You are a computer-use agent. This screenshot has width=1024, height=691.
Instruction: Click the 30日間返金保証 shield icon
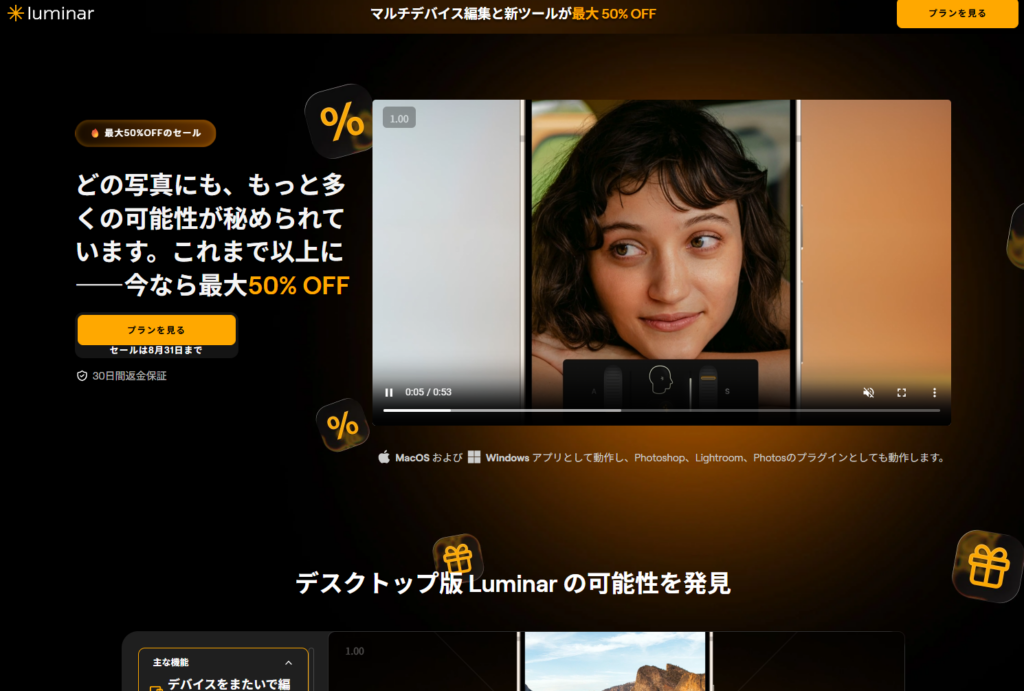tap(82, 376)
